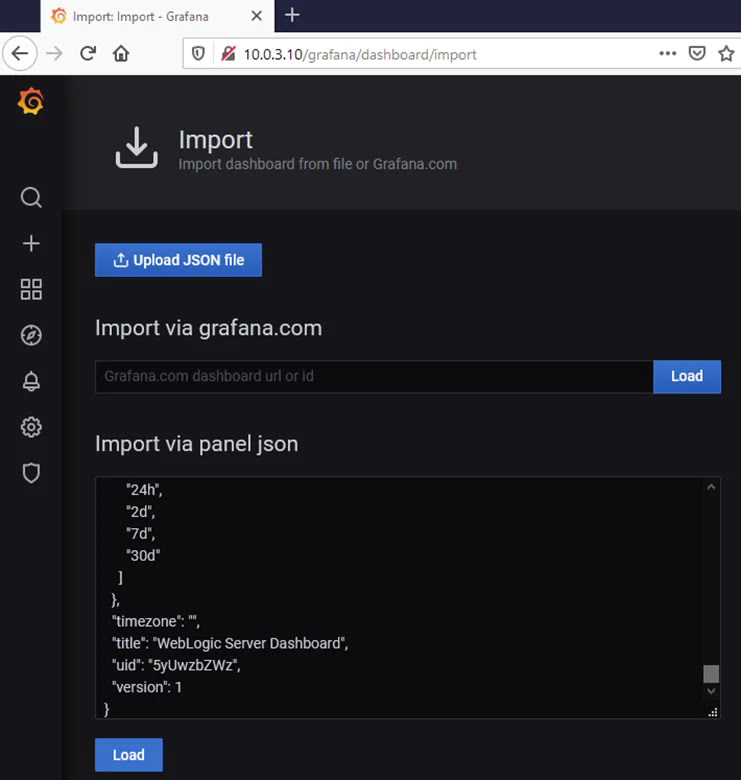Click the Load button below the panel json
741x780 pixels.
point(129,755)
